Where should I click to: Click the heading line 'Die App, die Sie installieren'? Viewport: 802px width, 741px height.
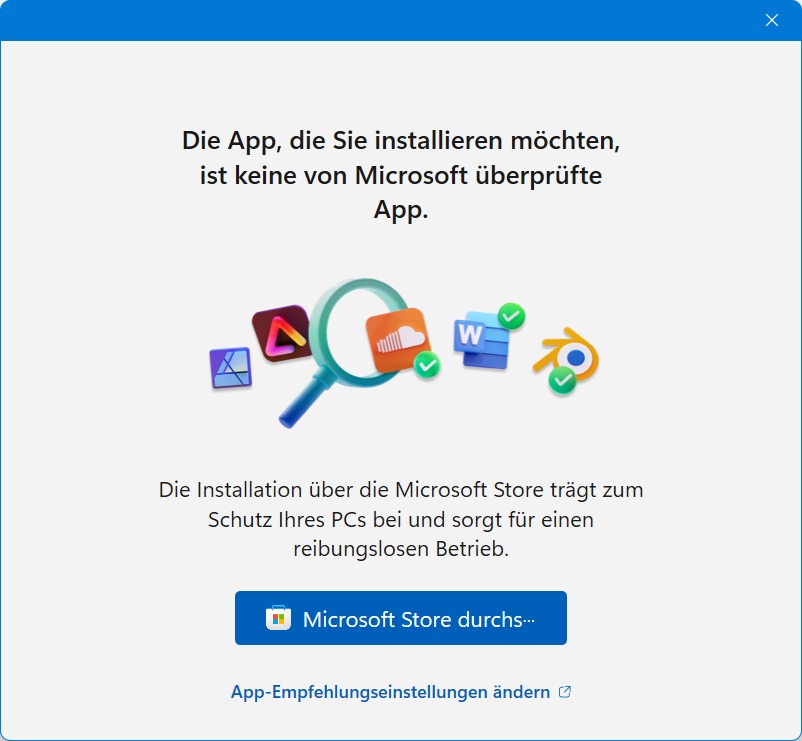tap(400, 140)
